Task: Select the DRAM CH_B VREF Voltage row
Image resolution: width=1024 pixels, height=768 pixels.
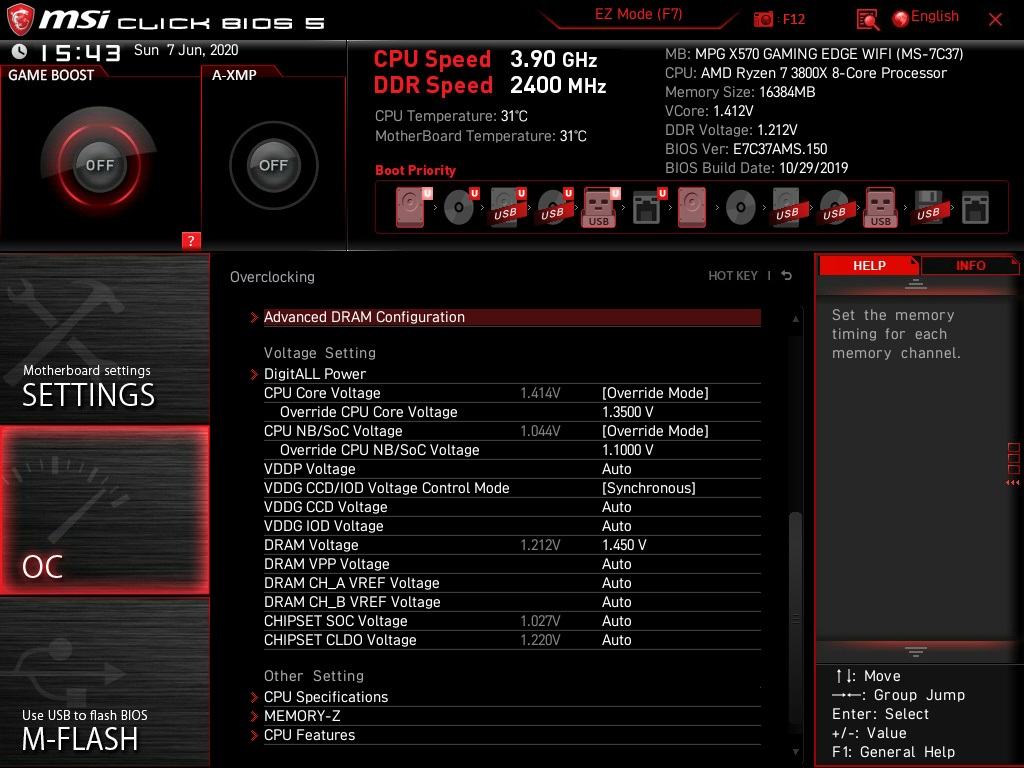Action: [512, 601]
